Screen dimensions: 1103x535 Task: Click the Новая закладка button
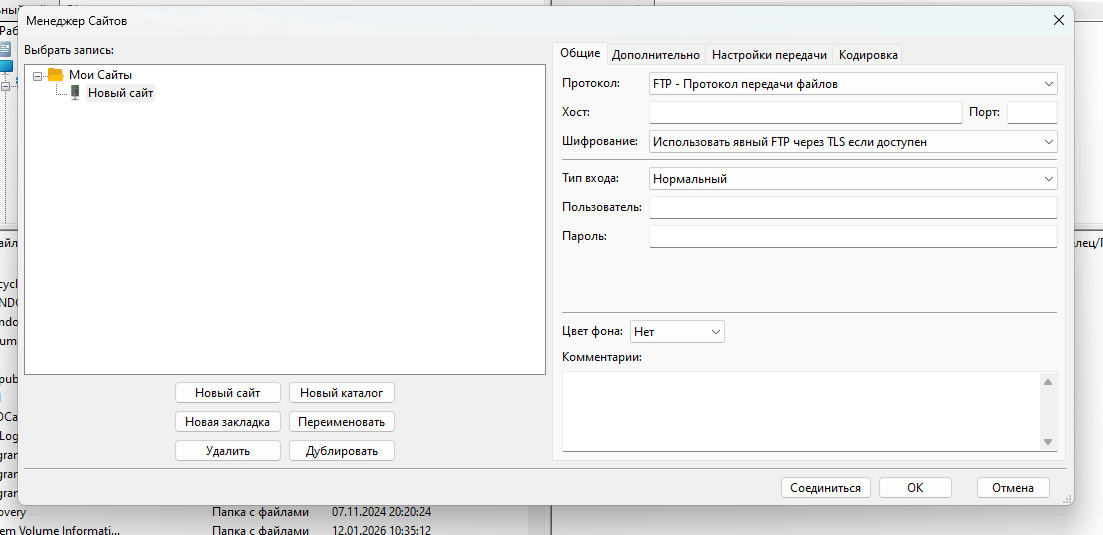point(228,422)
